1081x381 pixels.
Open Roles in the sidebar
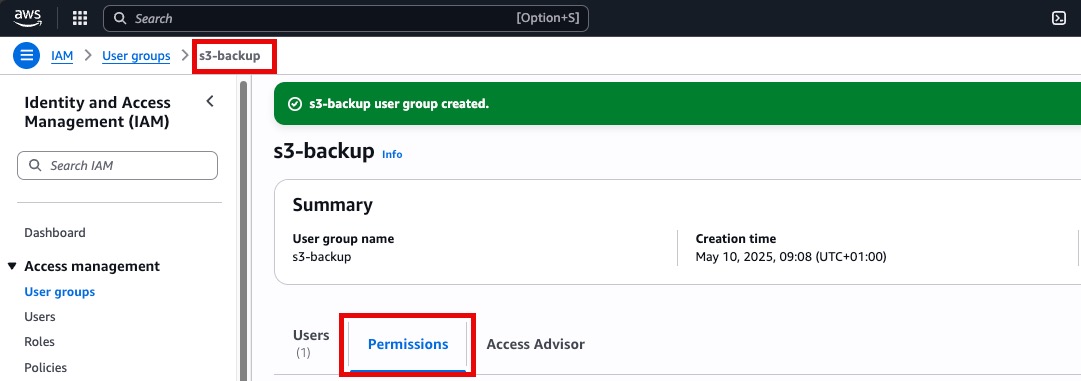tap(39, 342)
